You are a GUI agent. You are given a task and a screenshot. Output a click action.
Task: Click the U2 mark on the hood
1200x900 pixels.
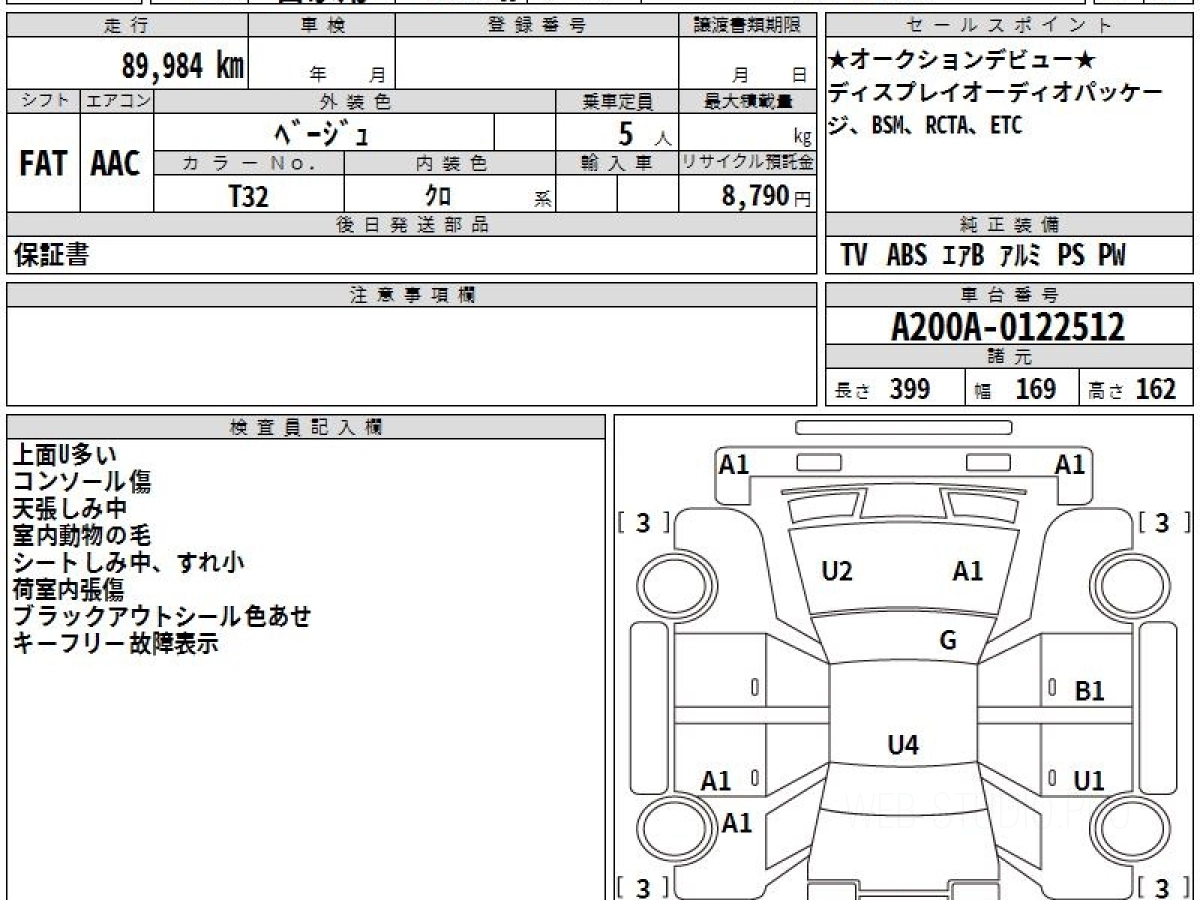click(x=837, y=572)
